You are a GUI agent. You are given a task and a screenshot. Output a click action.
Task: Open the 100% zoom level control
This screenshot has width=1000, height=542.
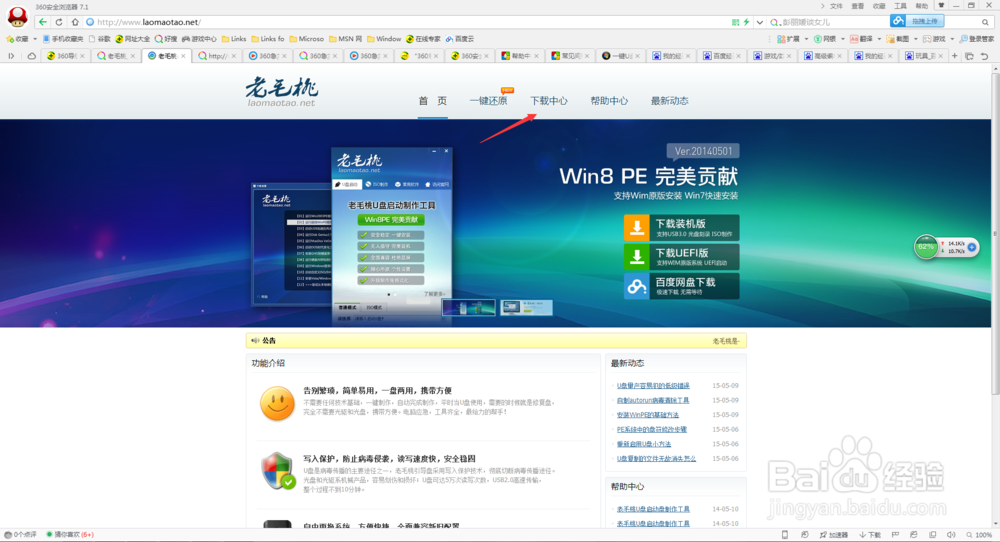pos(979,535)
